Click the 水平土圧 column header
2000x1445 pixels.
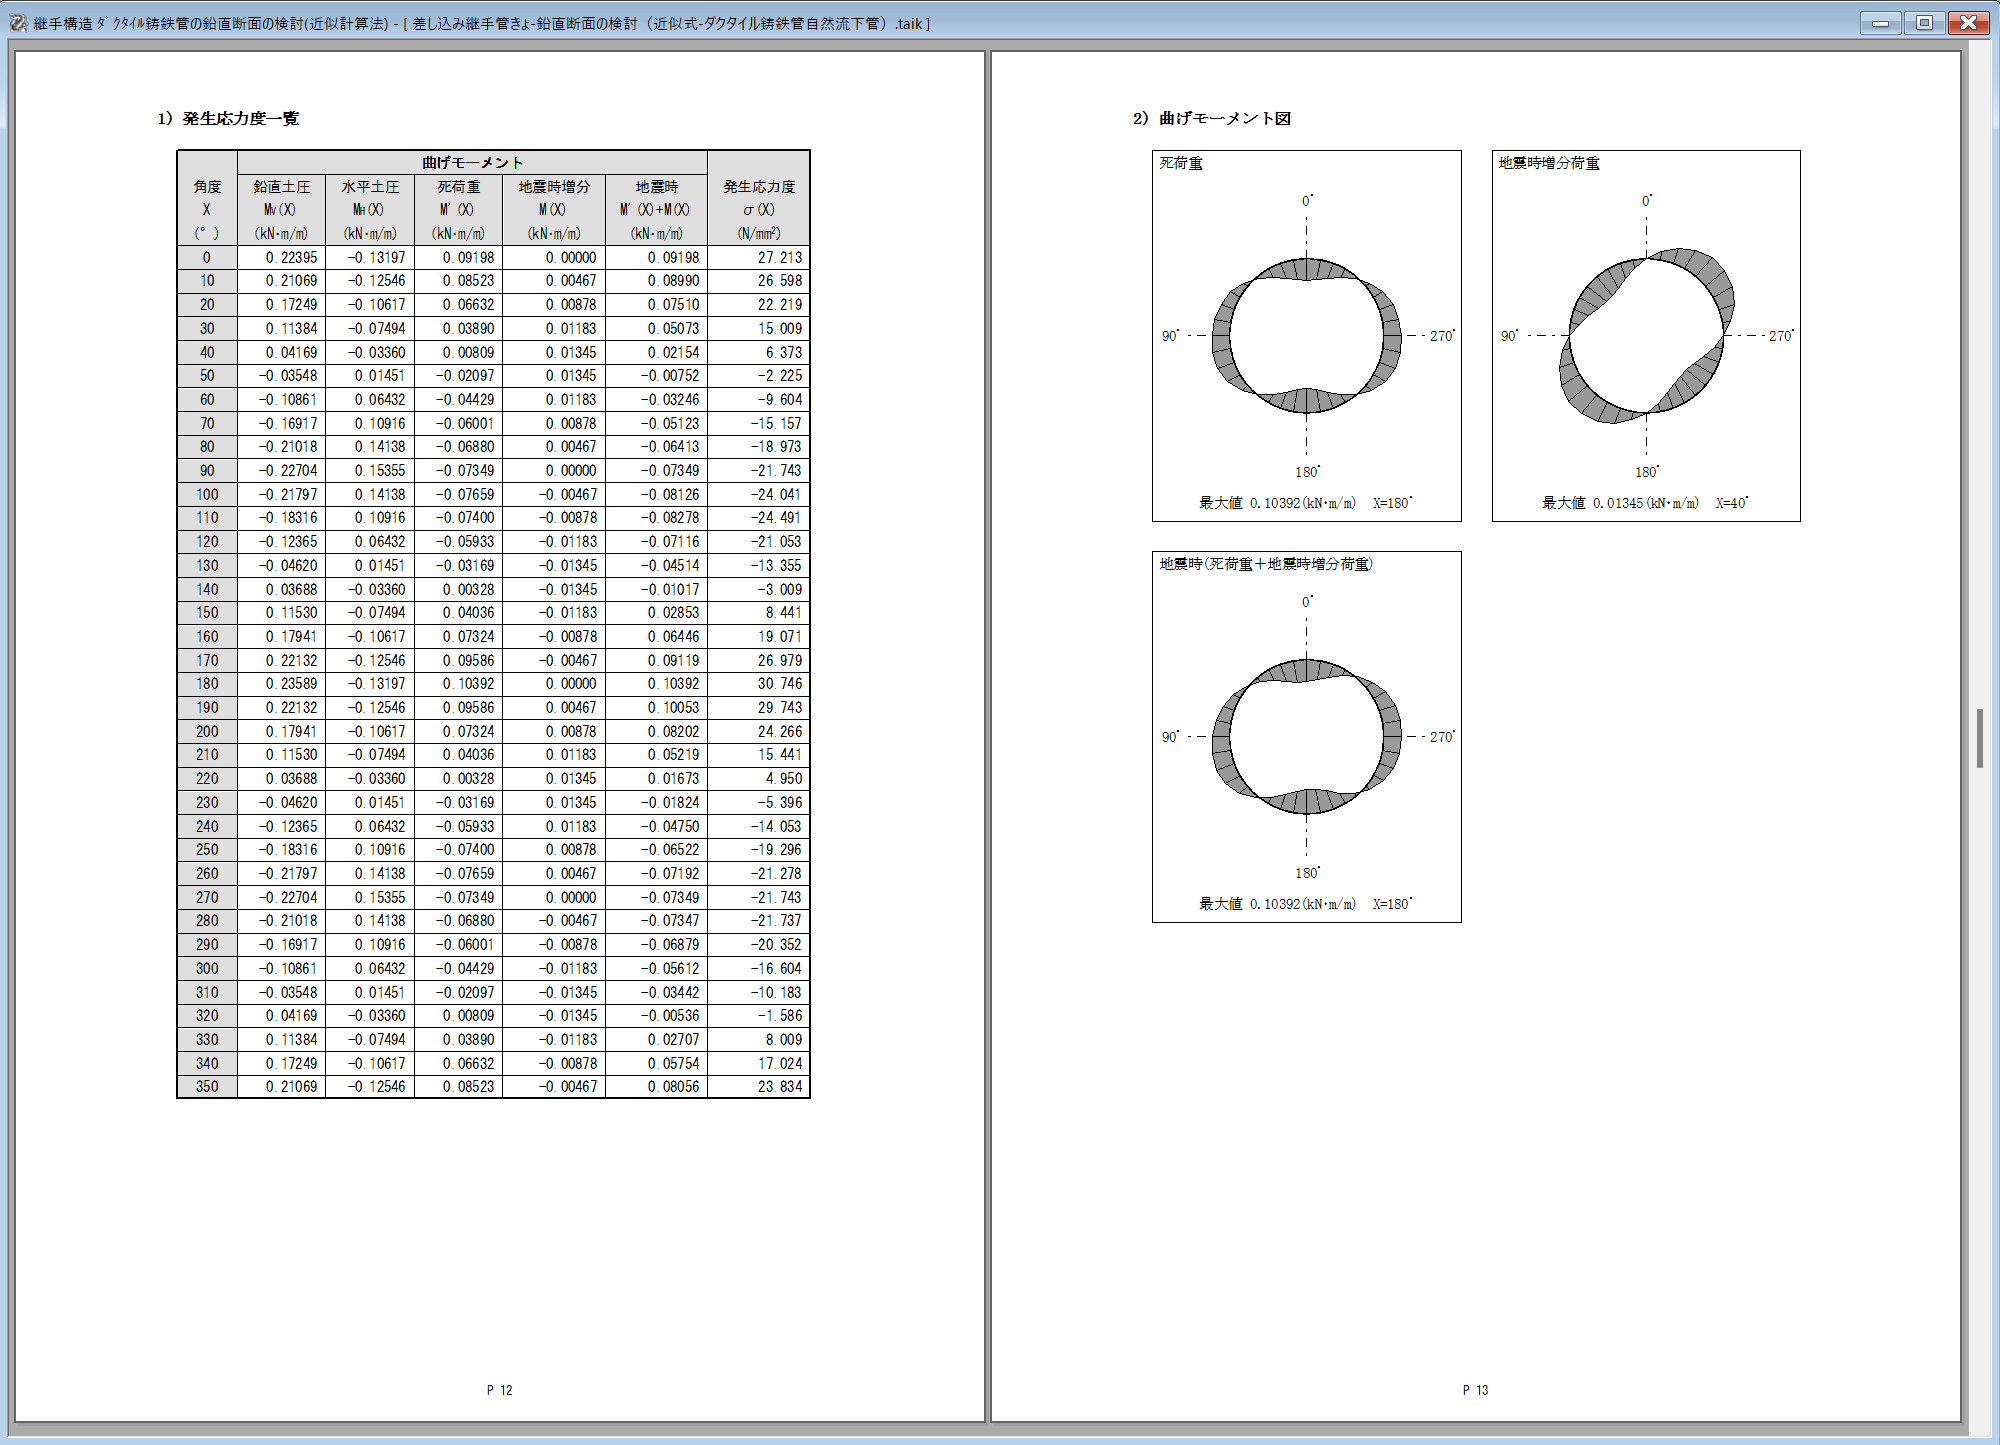pos(370,187)
